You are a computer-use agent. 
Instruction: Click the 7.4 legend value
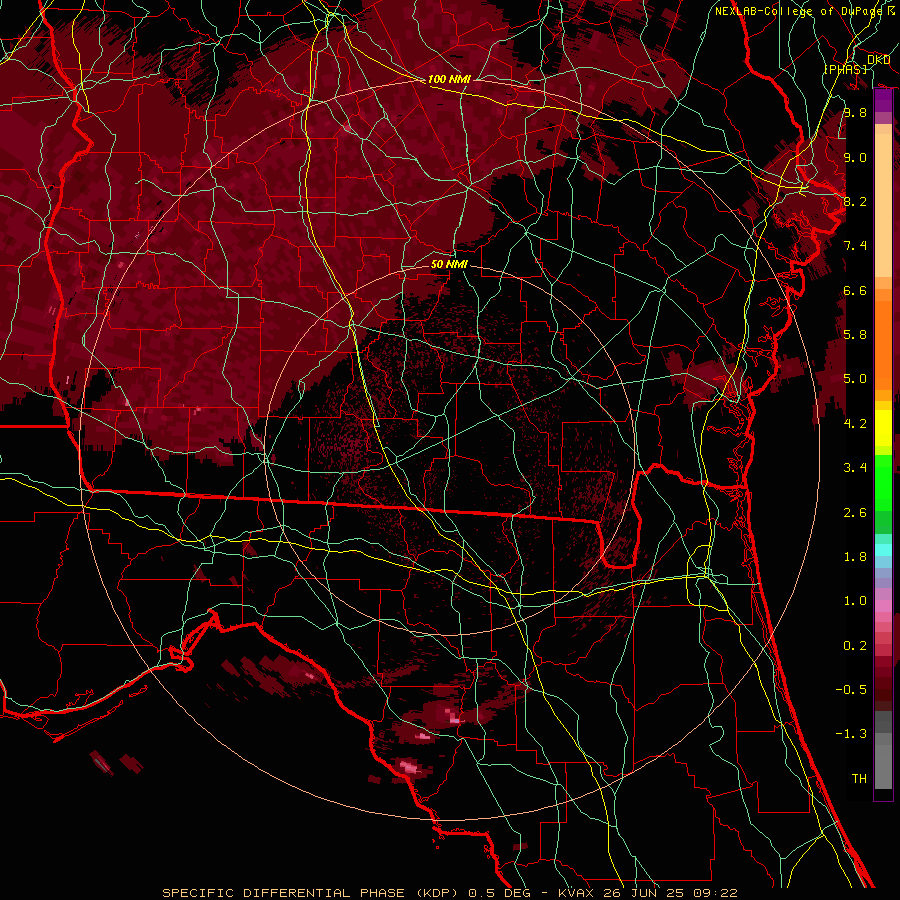(x=855, y=246)
